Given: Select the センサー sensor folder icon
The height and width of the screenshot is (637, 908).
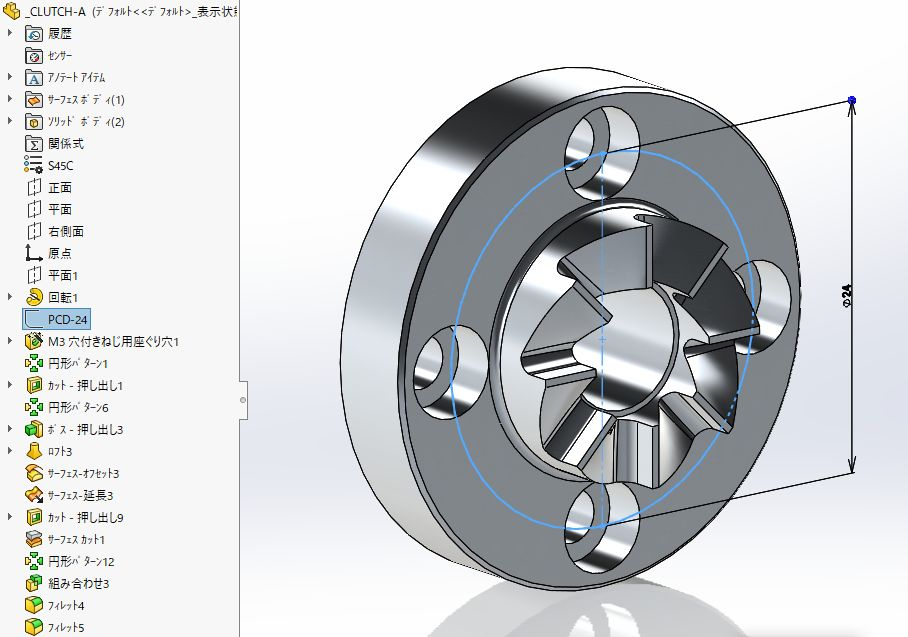Looking at the screenshot, I should [x=34, y=56].
